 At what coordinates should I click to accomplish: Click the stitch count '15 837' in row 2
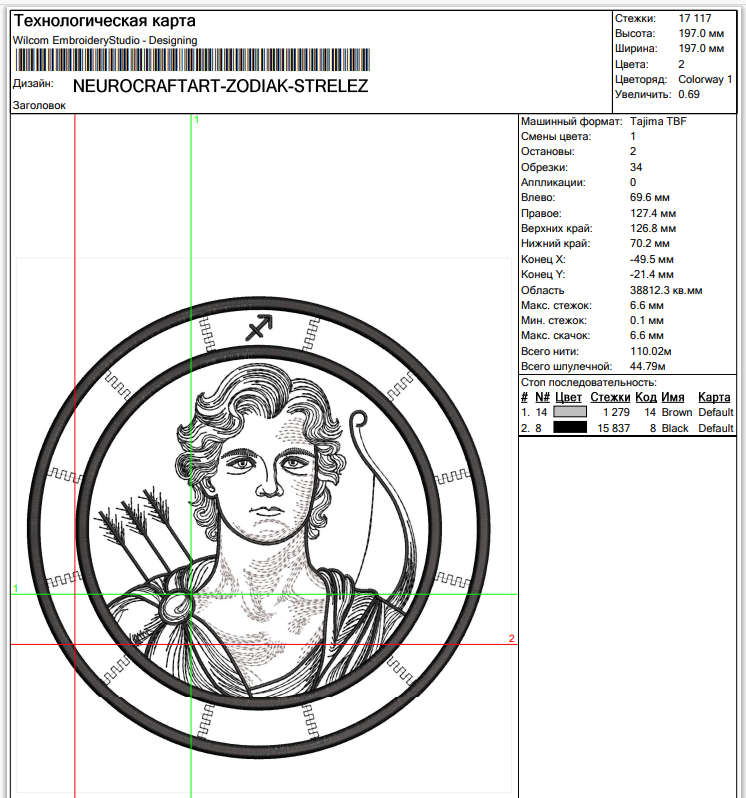tap(613, 429)
